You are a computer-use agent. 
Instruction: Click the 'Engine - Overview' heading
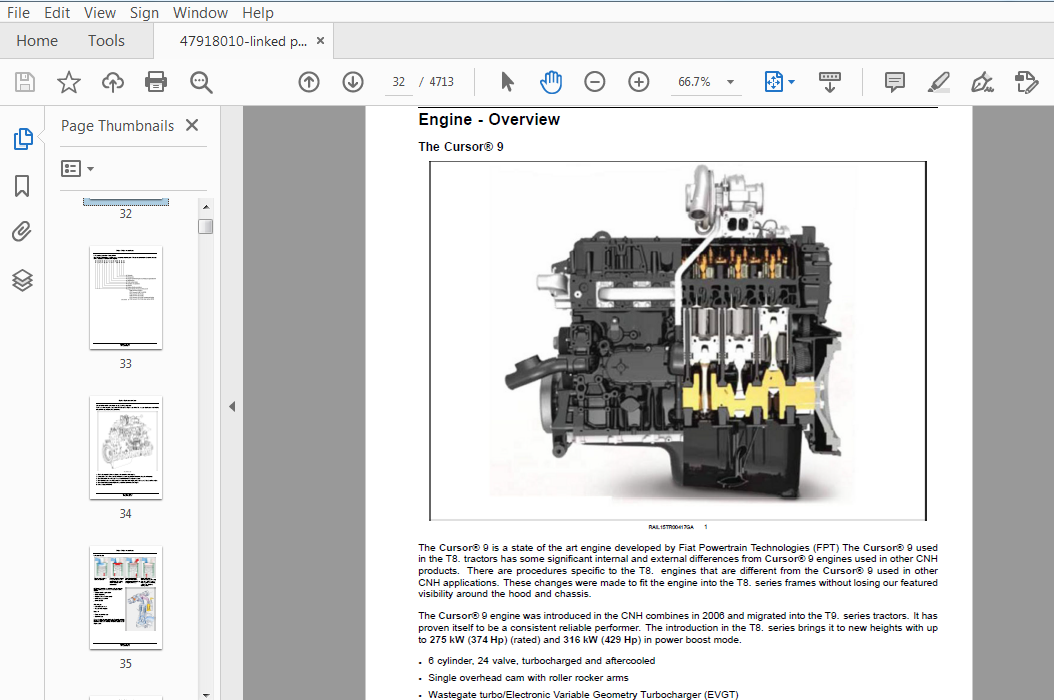click(489, 120)
